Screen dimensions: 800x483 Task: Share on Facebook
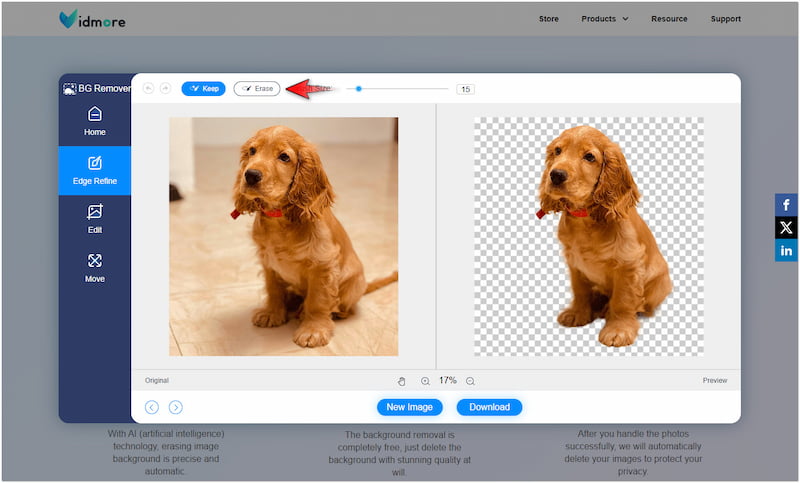(x=786, y=205)
